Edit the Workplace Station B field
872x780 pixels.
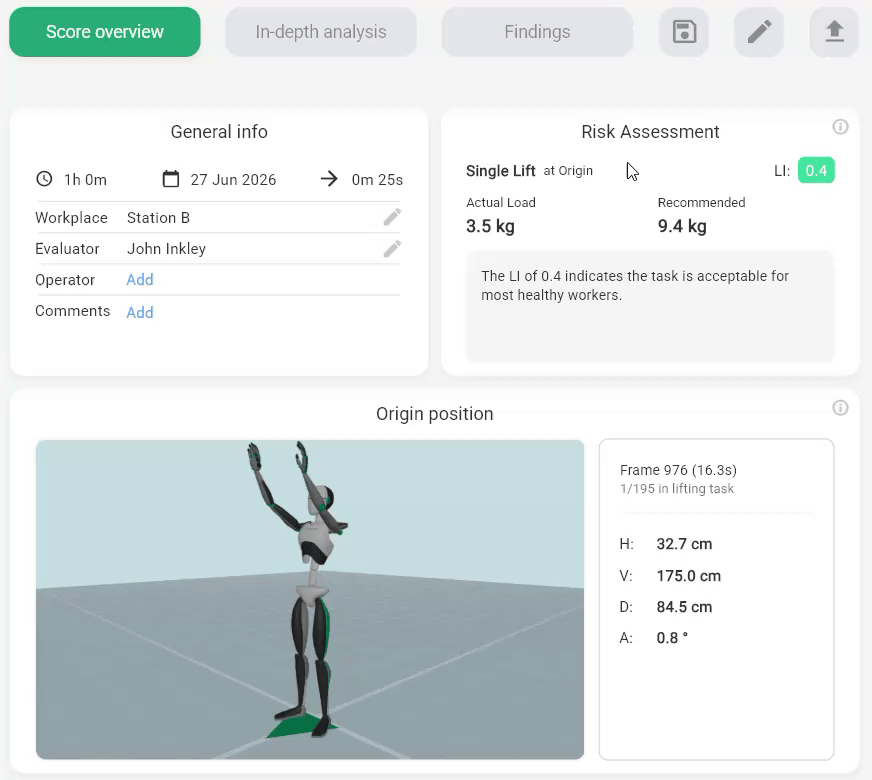[x=392, y=217]
